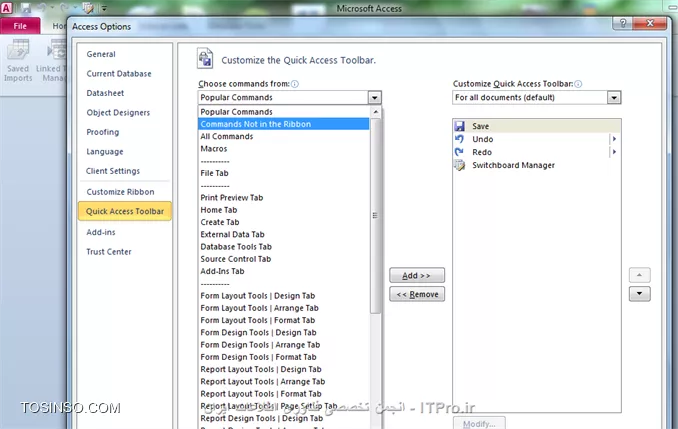Click the Move Up arrow button
678x429 pixels.
pyautogui.click(x=640, y=275)
